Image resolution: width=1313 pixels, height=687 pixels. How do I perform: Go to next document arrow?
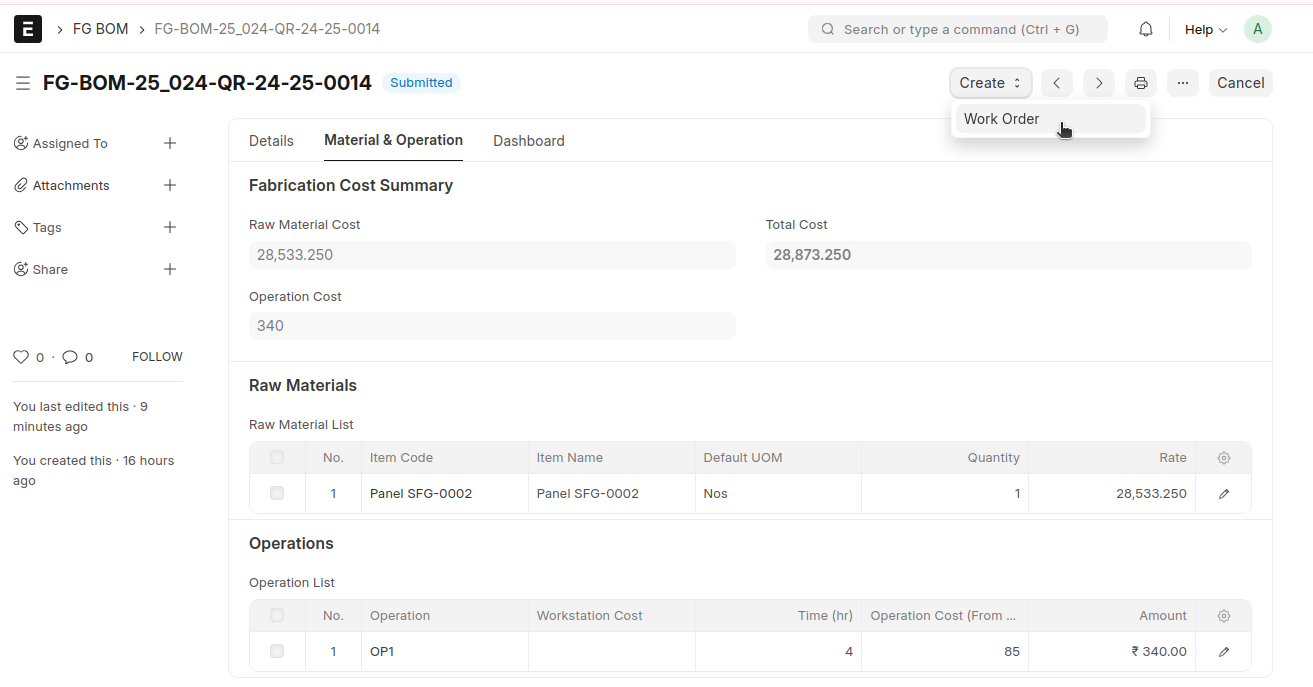click(x=1099, y=83)
